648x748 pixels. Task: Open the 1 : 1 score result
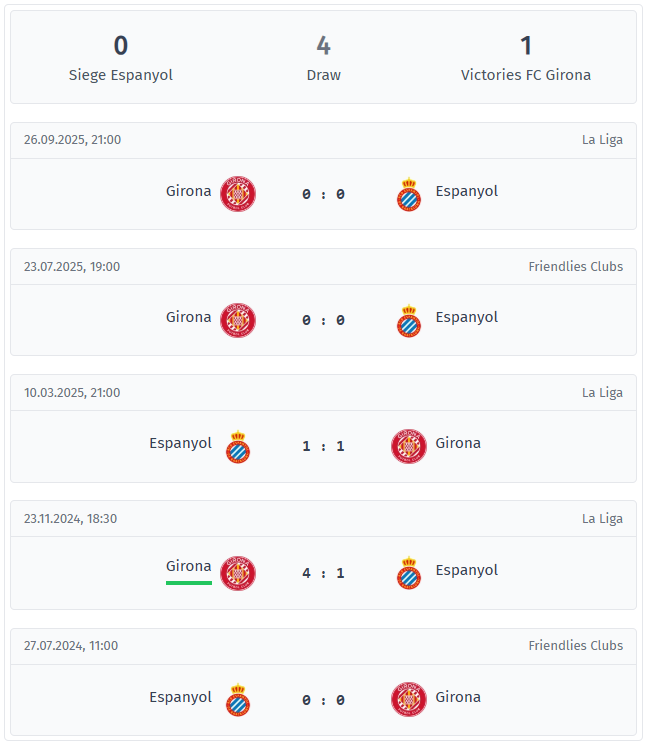click(x=323, y=446)
